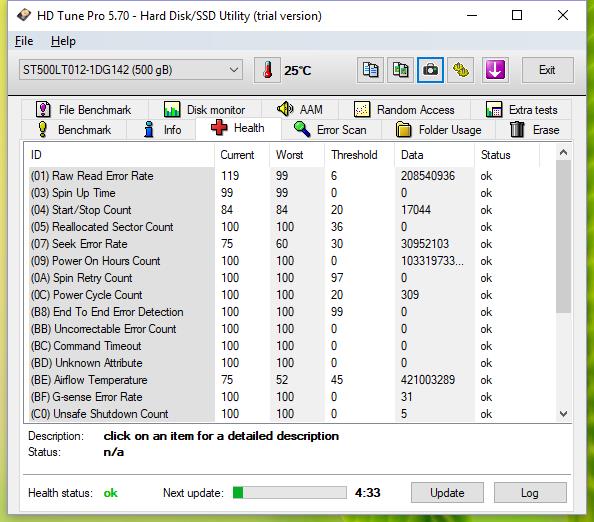This screenshot has height=522, width=594.
Task: Click the Data column header
Action: pos(434,155)
